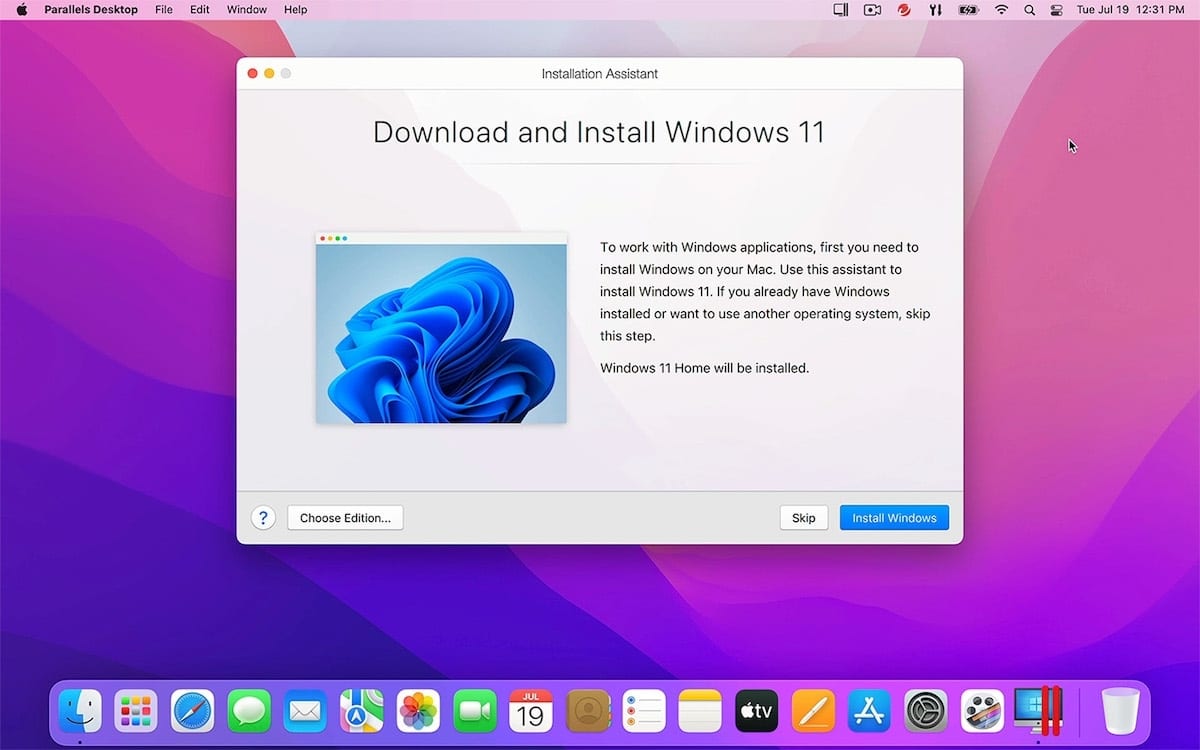Open the File menu
Screen dimensions: 1200x750
(164, 10)
